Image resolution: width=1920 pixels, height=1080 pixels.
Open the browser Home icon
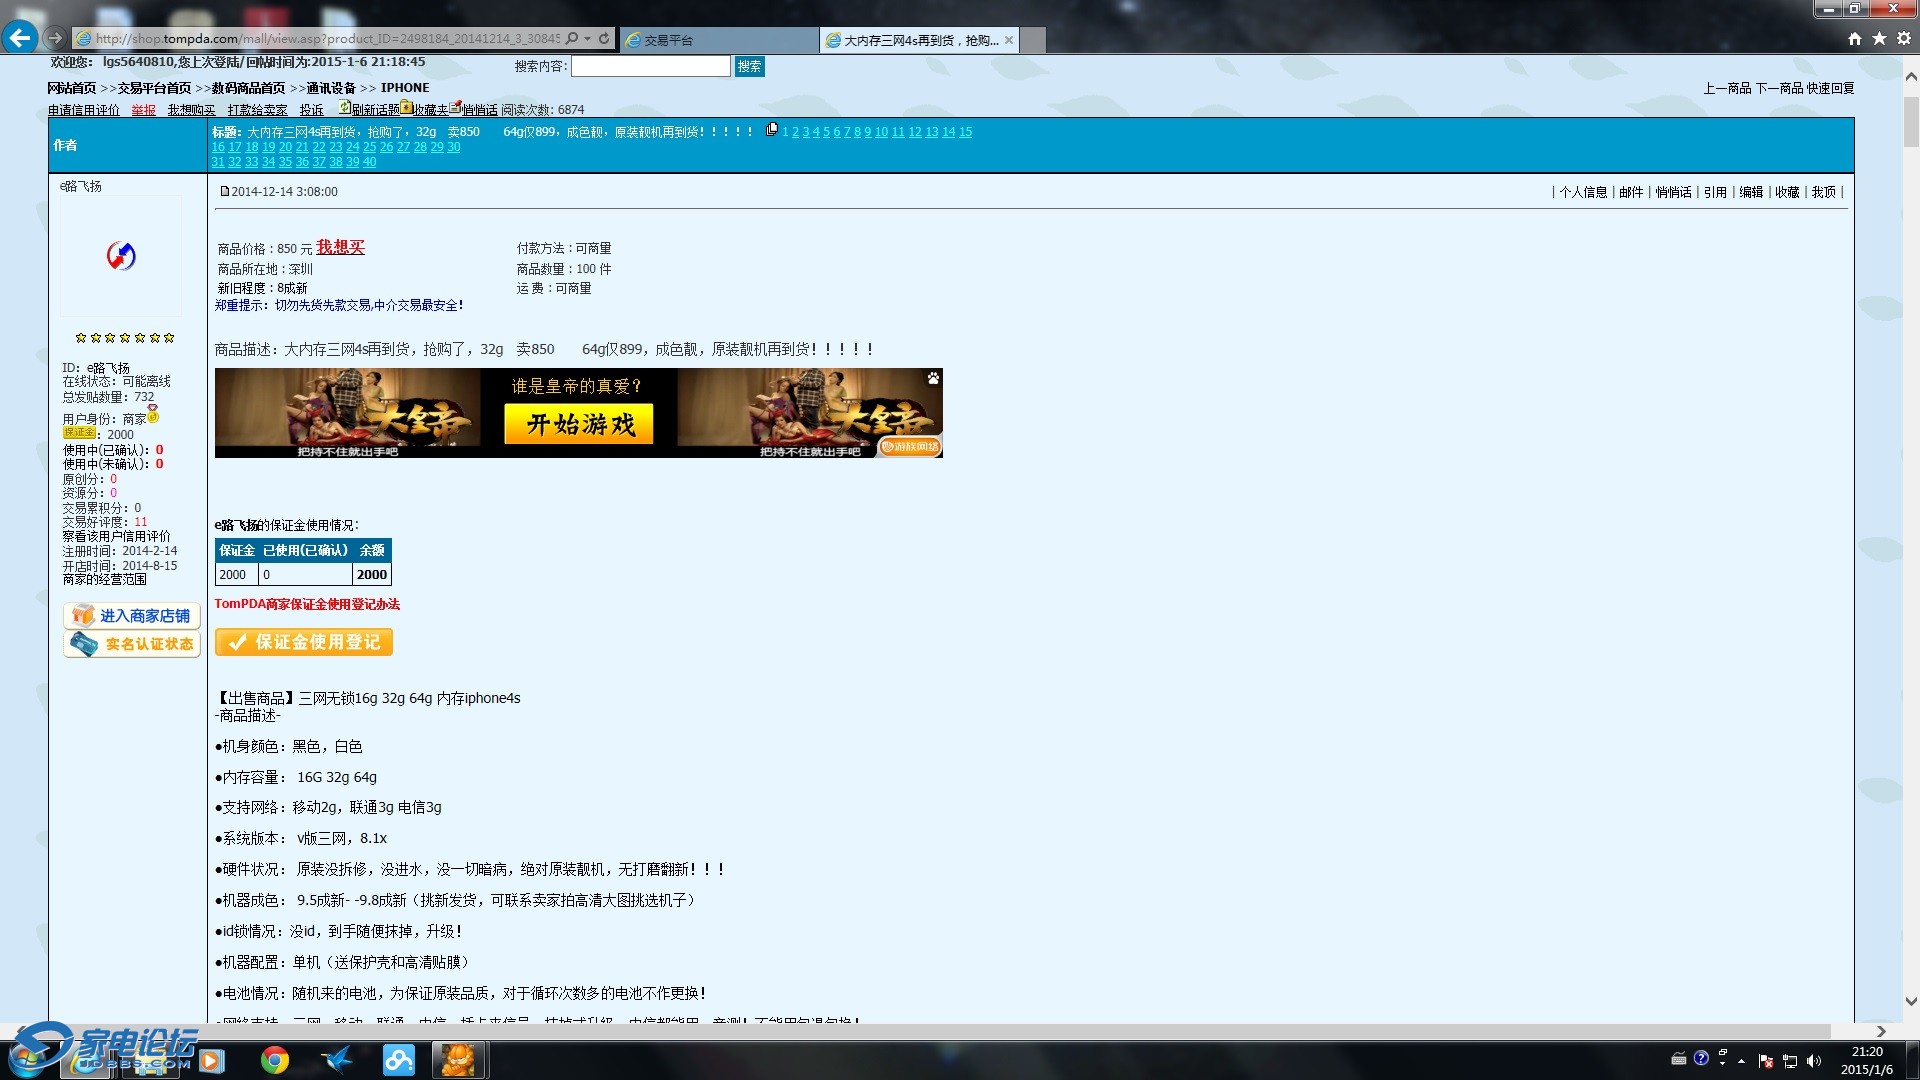click(x=1855, y=38)
